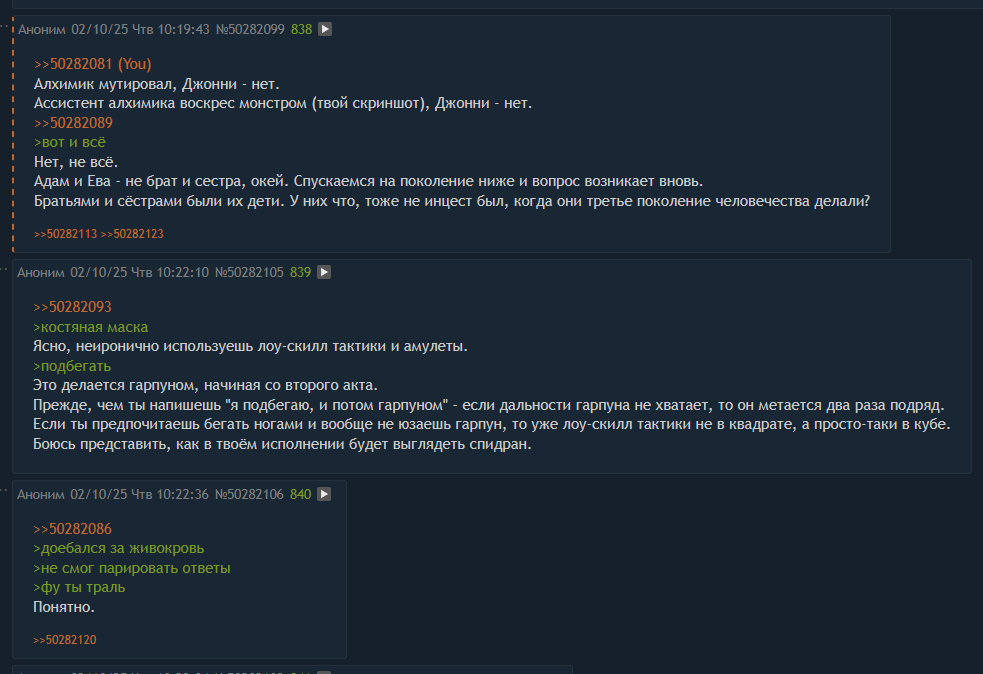The height and width of the screenshot is (674, 983).
Task: Click the dotted hide marker beside post 840
Action: tap(4, 492)
